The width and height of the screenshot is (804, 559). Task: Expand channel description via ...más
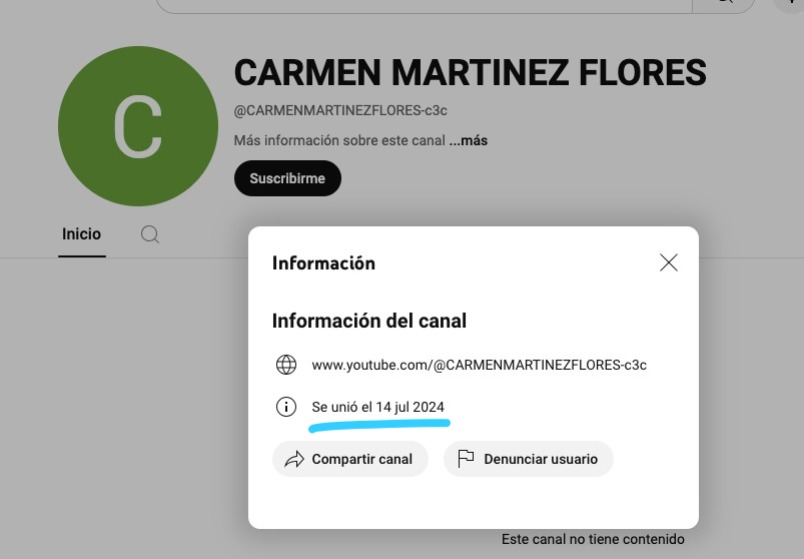[x=468, y=141]
